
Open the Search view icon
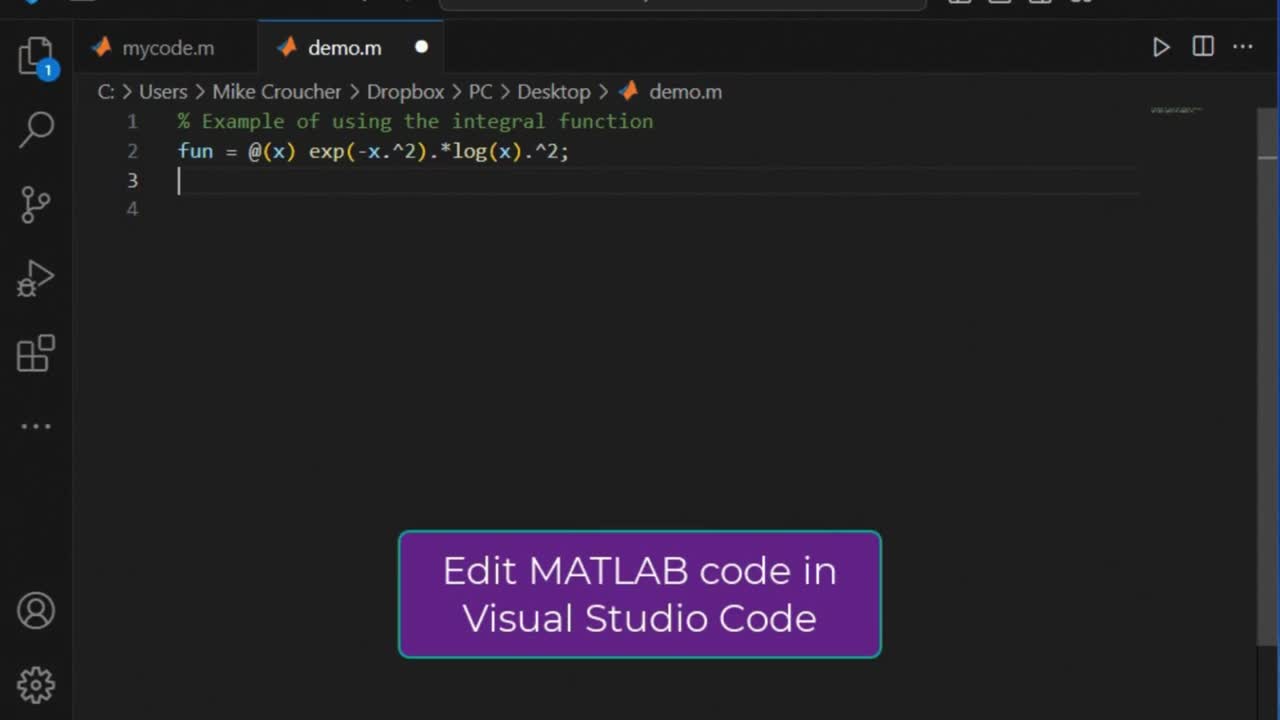(x=36, y=130)
